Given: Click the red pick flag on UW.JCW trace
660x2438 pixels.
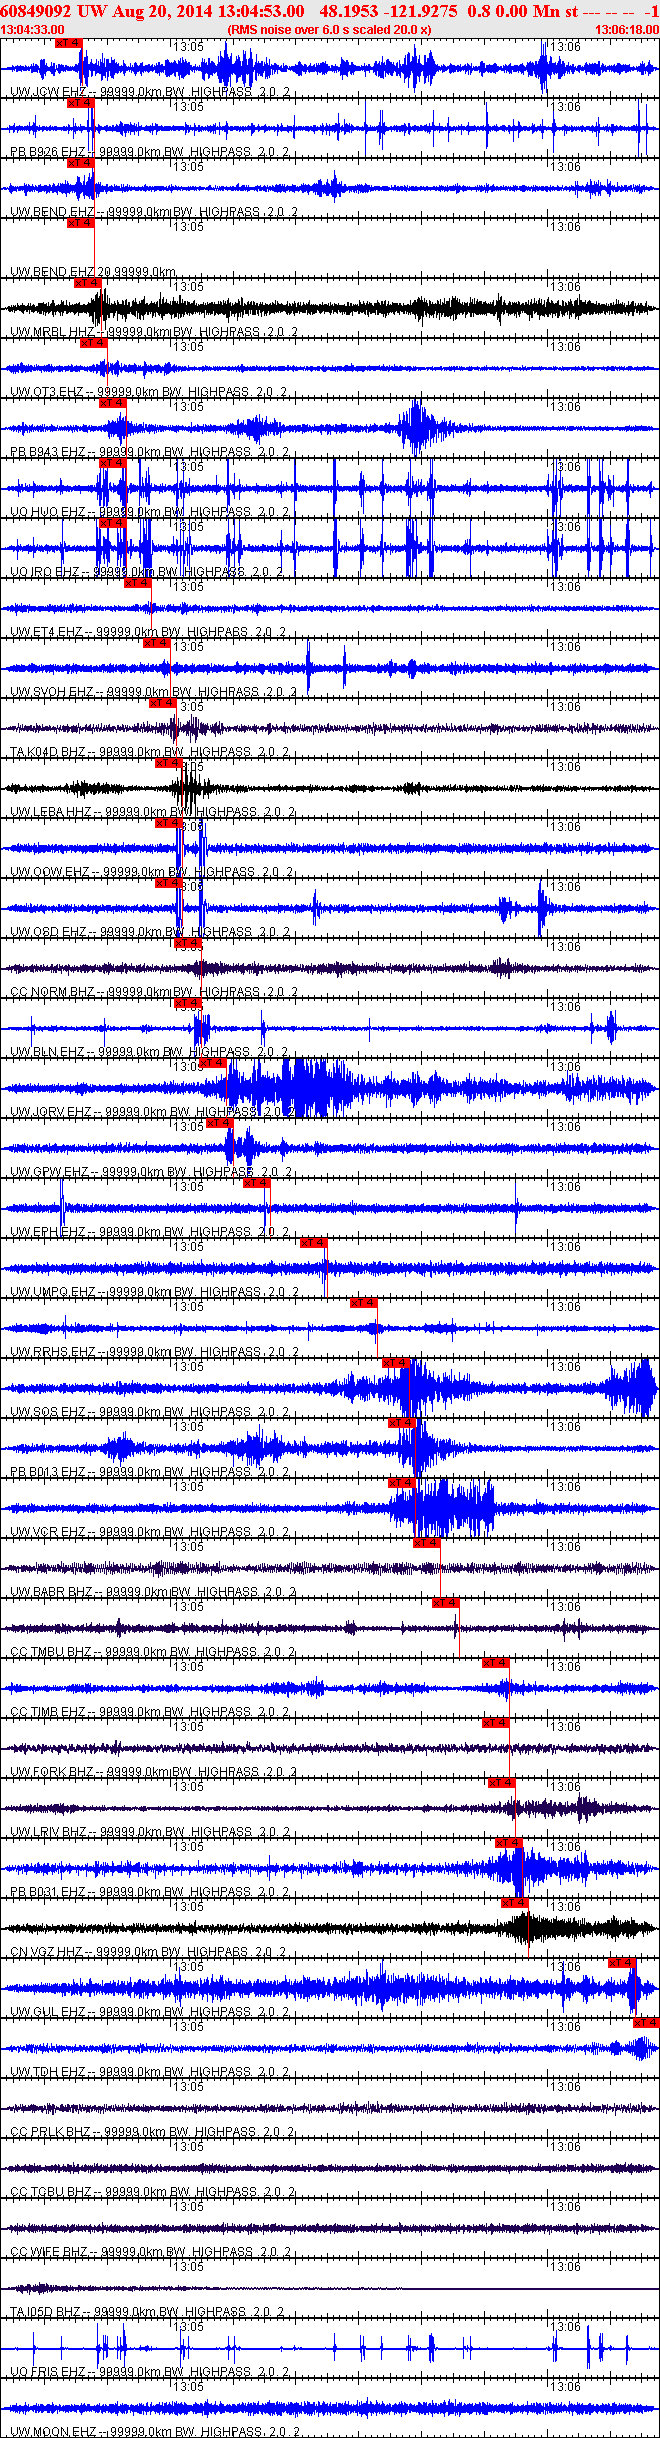Looking at the screenshot, I should pos(68,44).
